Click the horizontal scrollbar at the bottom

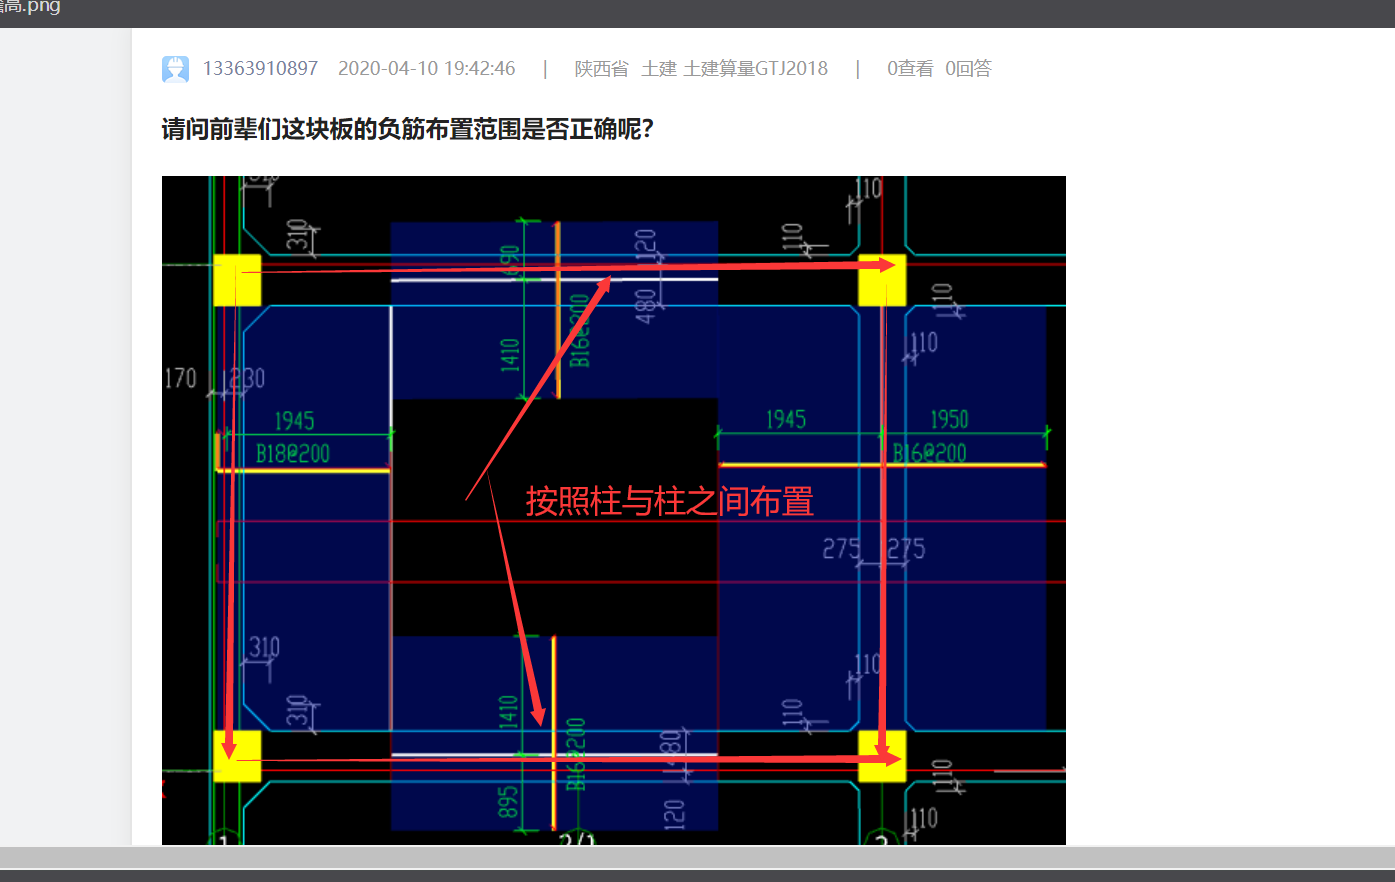pos(697,857)
